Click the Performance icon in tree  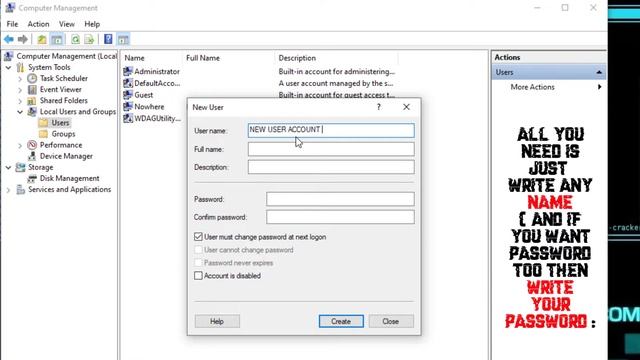[x=32, y=145]
